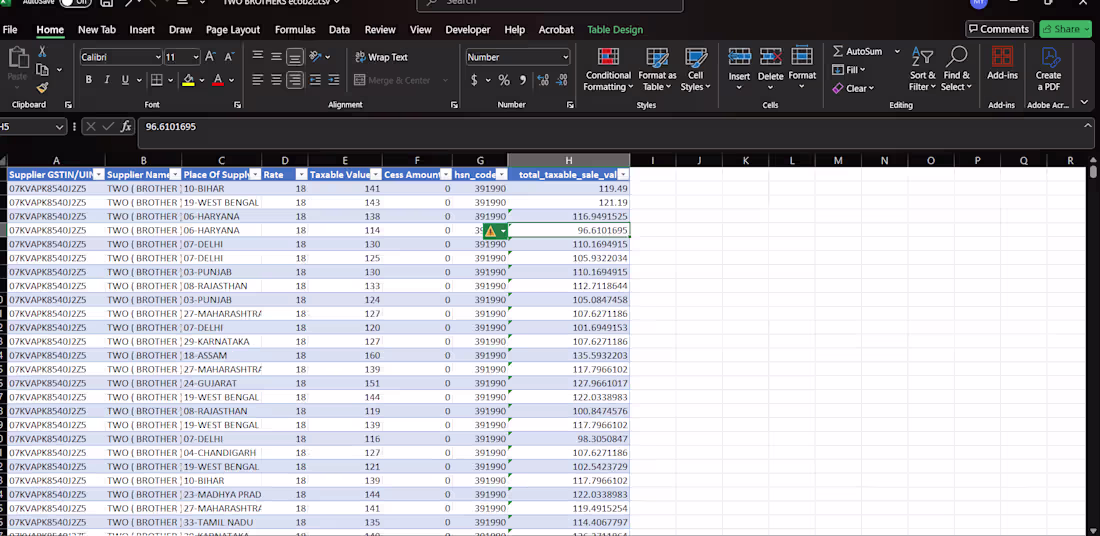Open Format as Table gallery
This screenshot has height=536, width=1100.
(x=657, y=69)
